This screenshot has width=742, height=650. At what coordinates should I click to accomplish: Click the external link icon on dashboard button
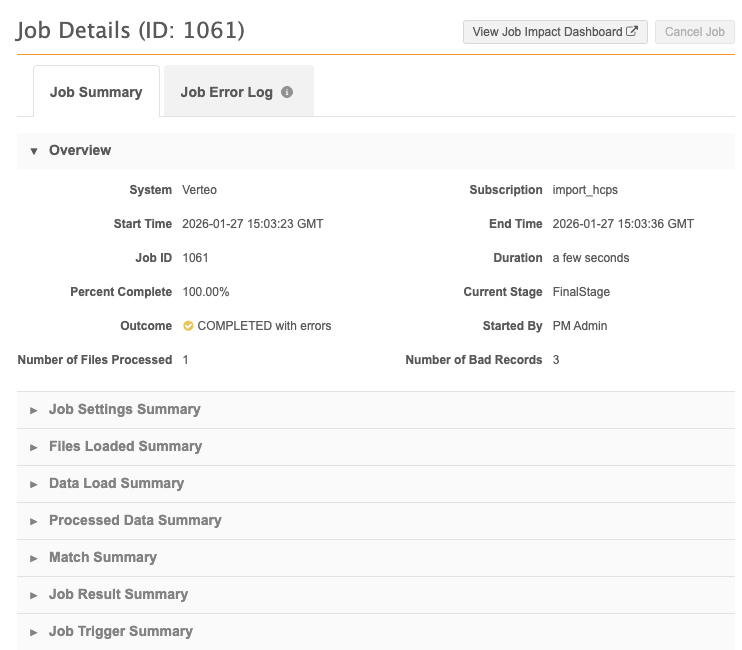pos(632,32)
